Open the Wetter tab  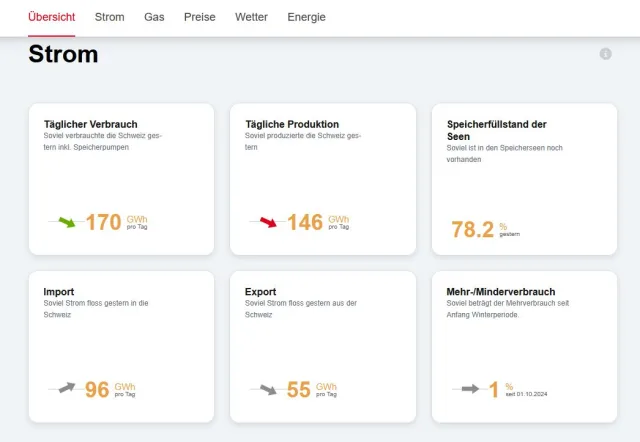tap(251, 17)
